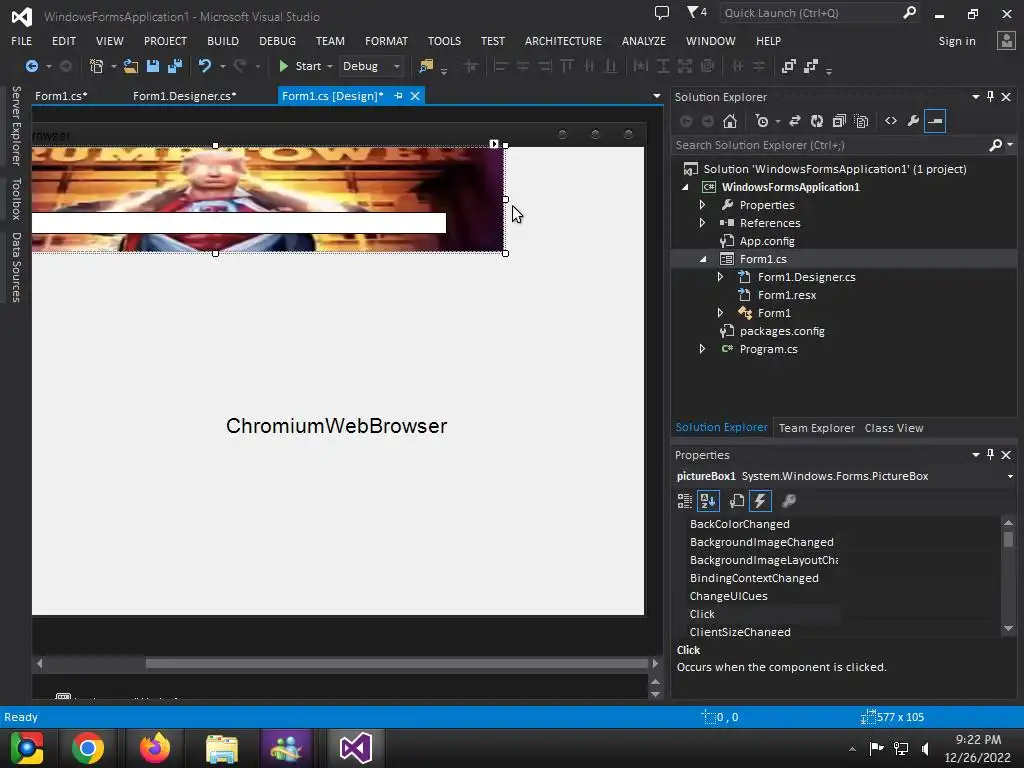Click the Send to Back toolbar icon

pos(811,66)
